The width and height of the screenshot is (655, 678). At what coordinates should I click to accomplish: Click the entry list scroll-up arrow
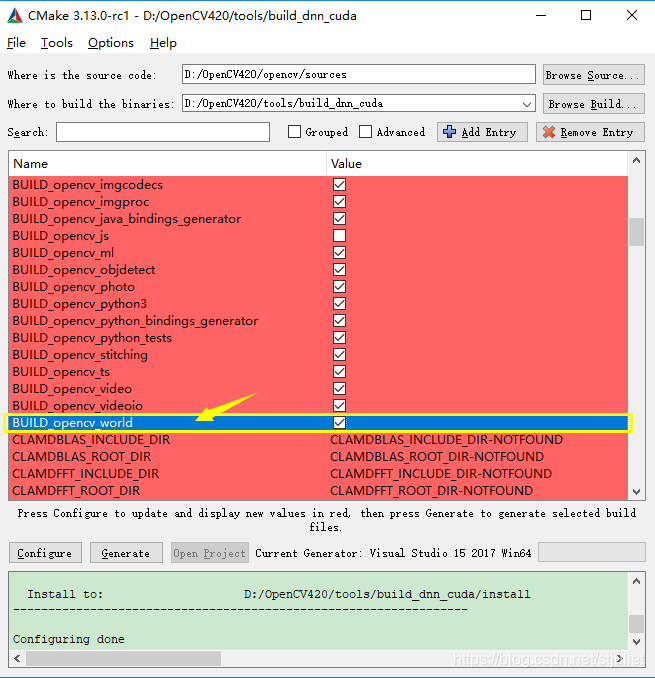[x=636, y=160]
